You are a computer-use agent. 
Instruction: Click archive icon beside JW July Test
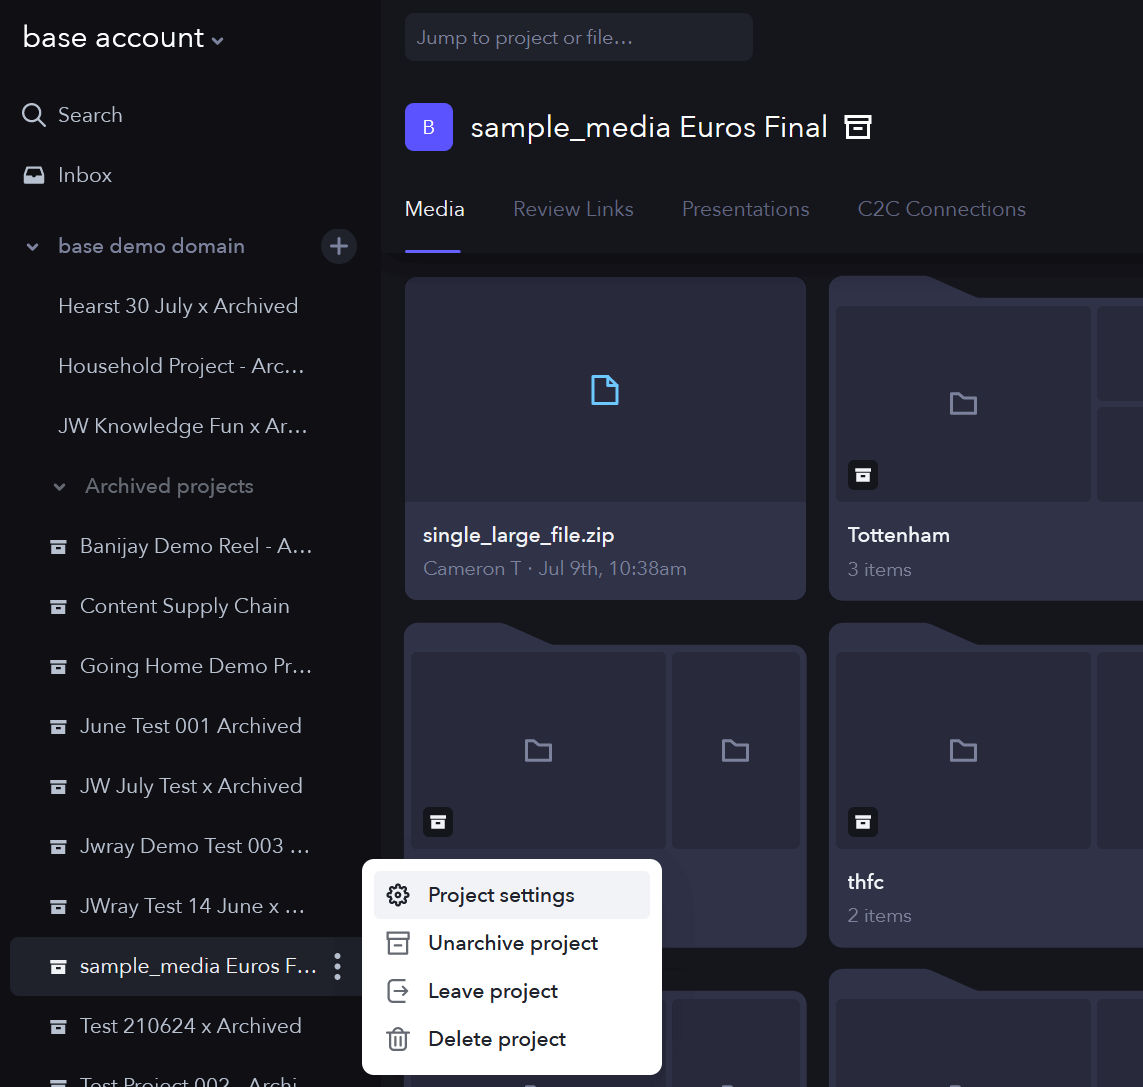58,787
